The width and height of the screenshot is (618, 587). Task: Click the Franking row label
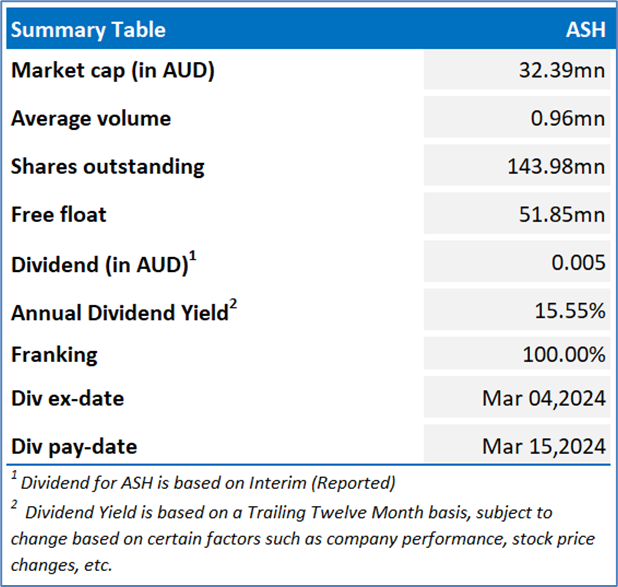pos(54,354)
